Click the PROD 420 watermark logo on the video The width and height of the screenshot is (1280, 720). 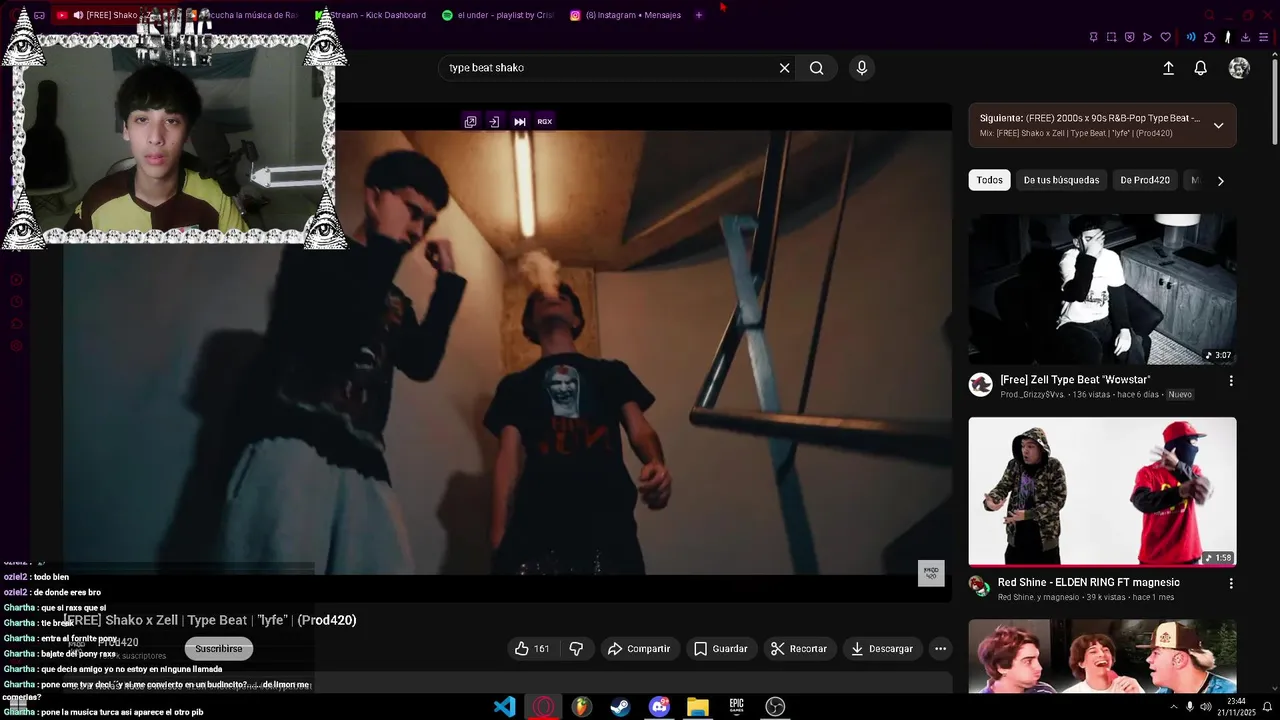click(931, 573)
